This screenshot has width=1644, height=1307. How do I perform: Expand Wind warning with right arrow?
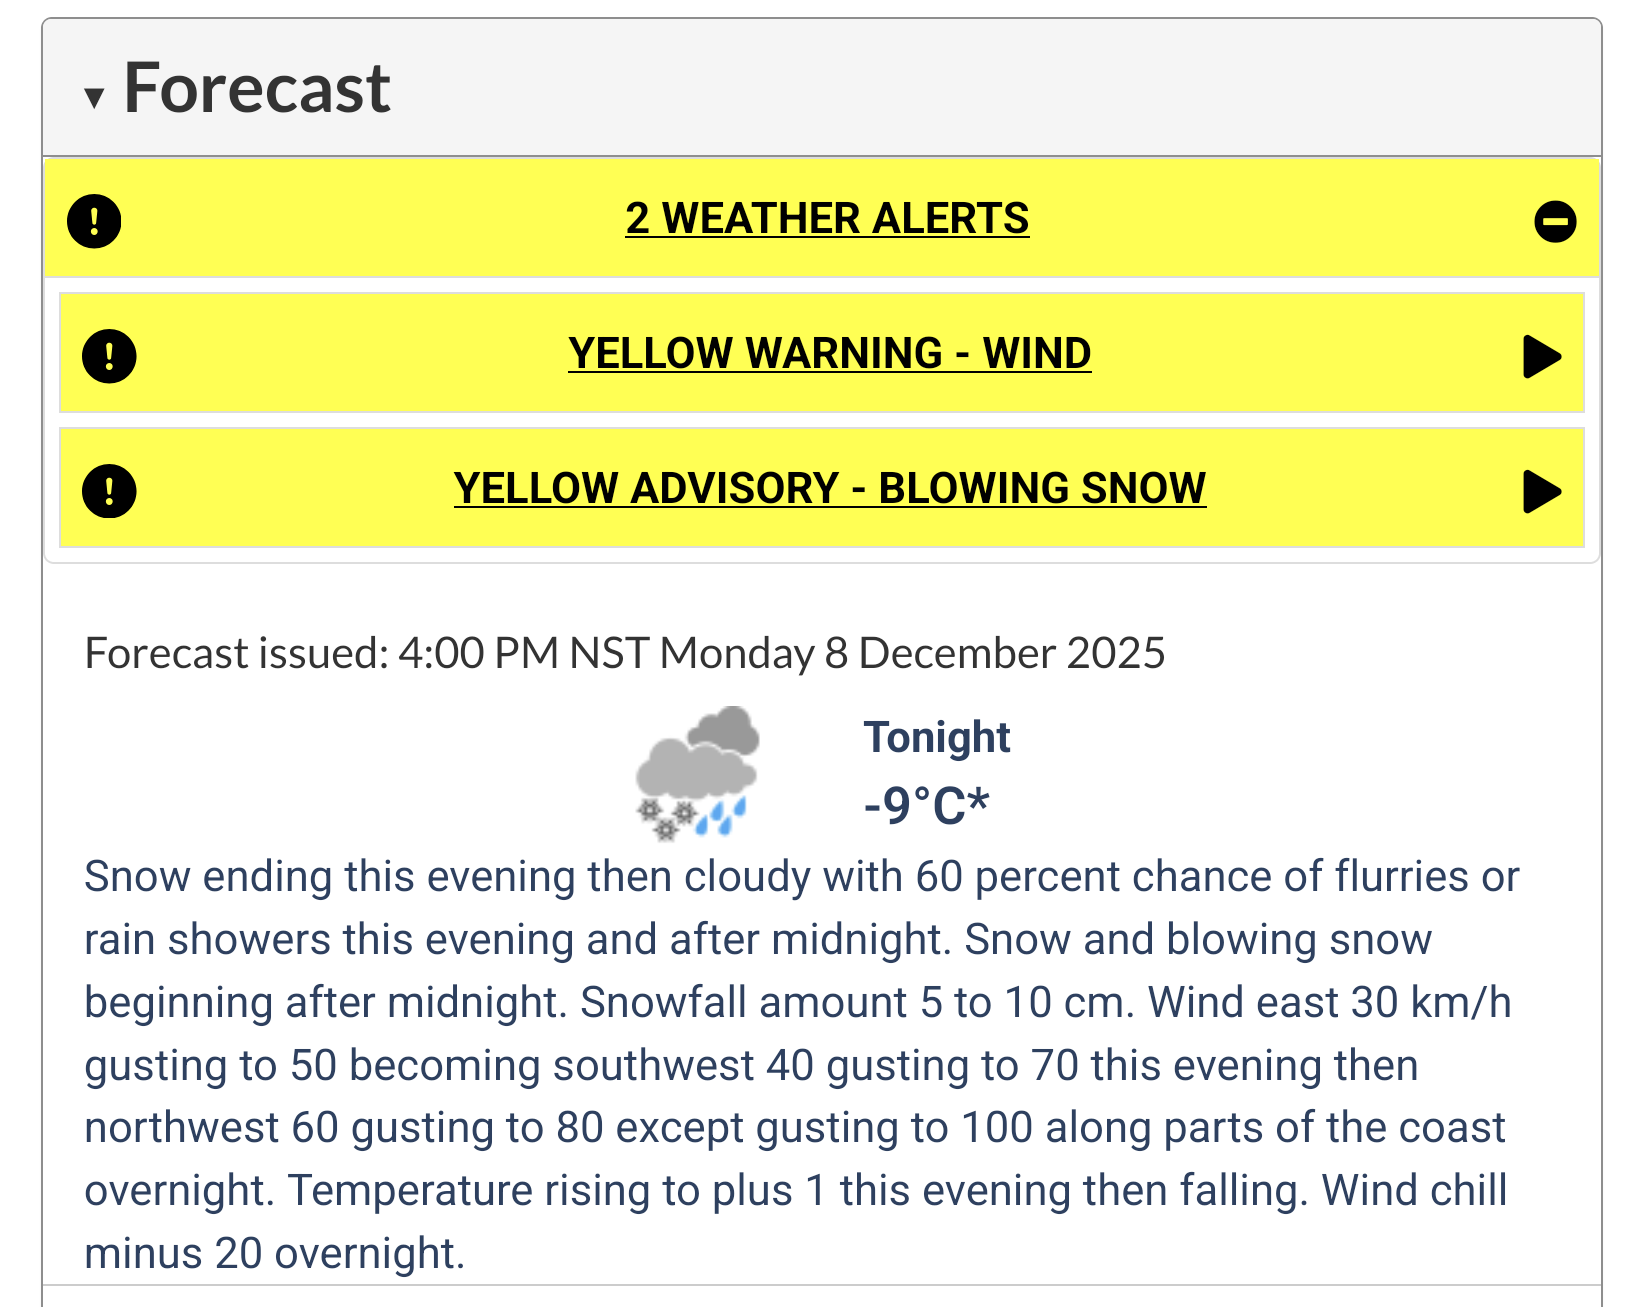tap(1541, 356)
